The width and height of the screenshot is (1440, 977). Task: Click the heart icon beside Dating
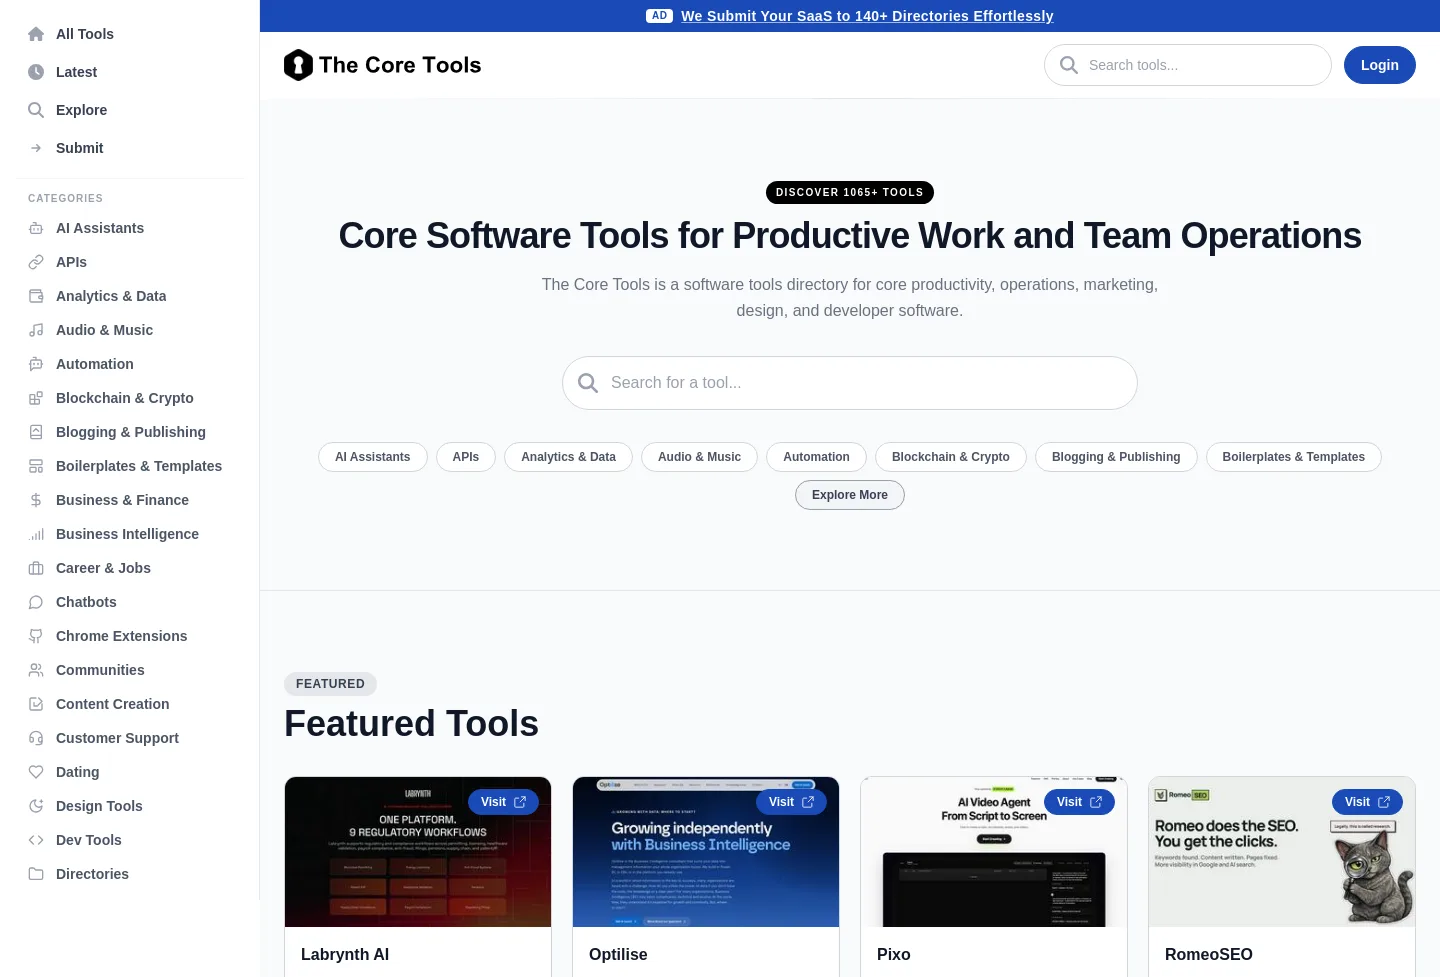pos(36,772)
